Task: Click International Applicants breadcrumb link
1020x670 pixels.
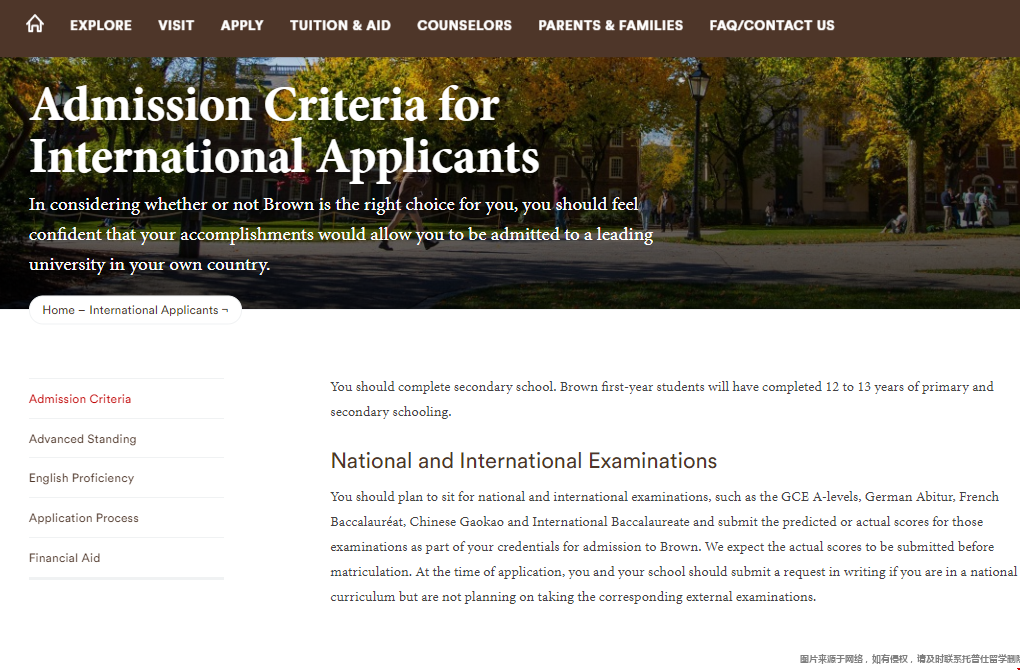Action: pos(154,310)
